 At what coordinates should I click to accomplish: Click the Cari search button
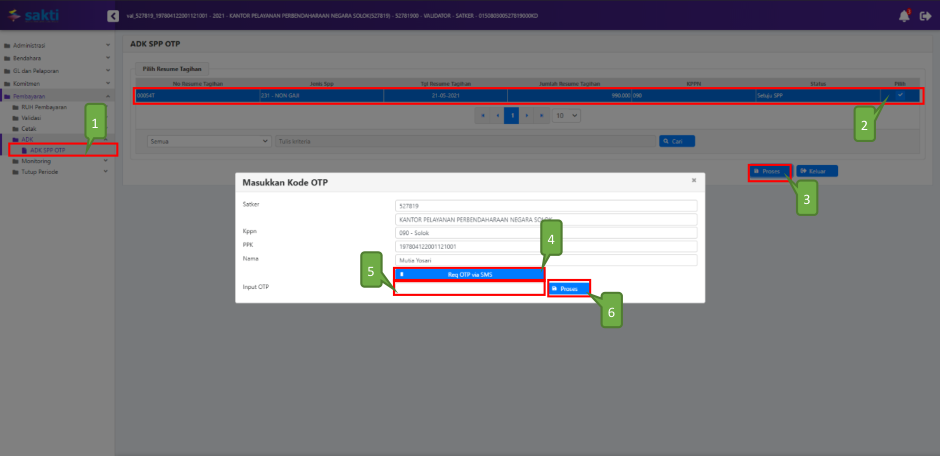pyautogui.click(x=677, y=142)
